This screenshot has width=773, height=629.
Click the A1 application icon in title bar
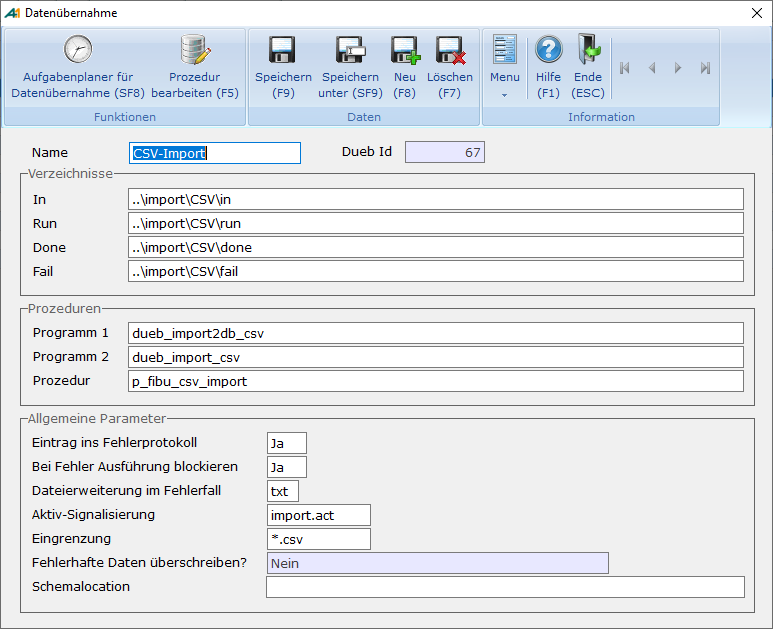[x=12, y=13]
